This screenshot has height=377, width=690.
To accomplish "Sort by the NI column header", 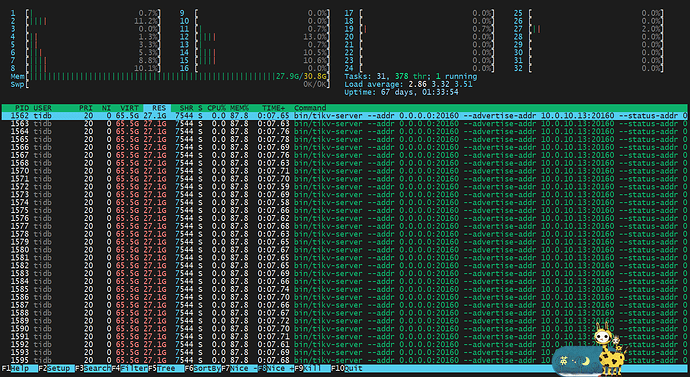I will point(106,108).
